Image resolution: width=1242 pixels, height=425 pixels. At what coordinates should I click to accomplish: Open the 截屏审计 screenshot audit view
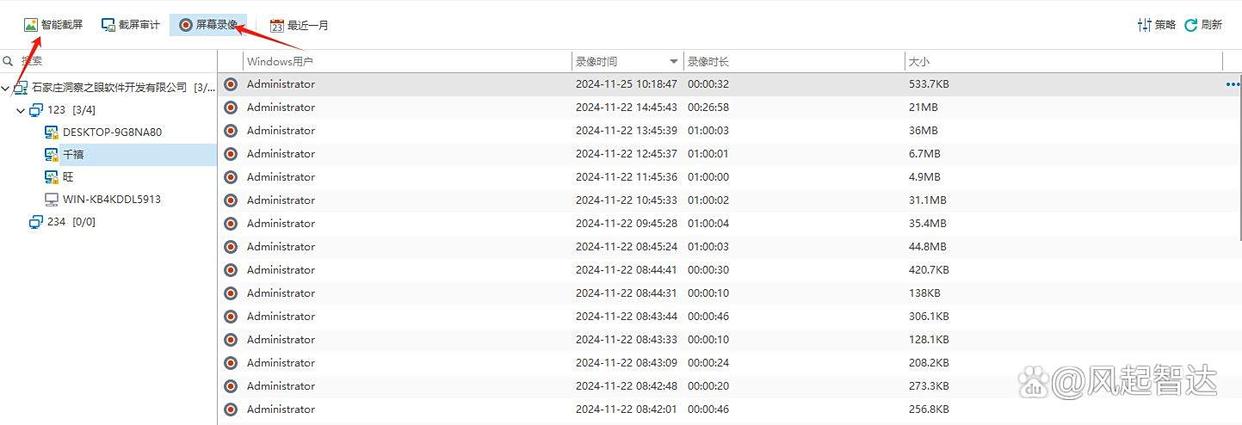pyautogui.click(x=130, y=25)
